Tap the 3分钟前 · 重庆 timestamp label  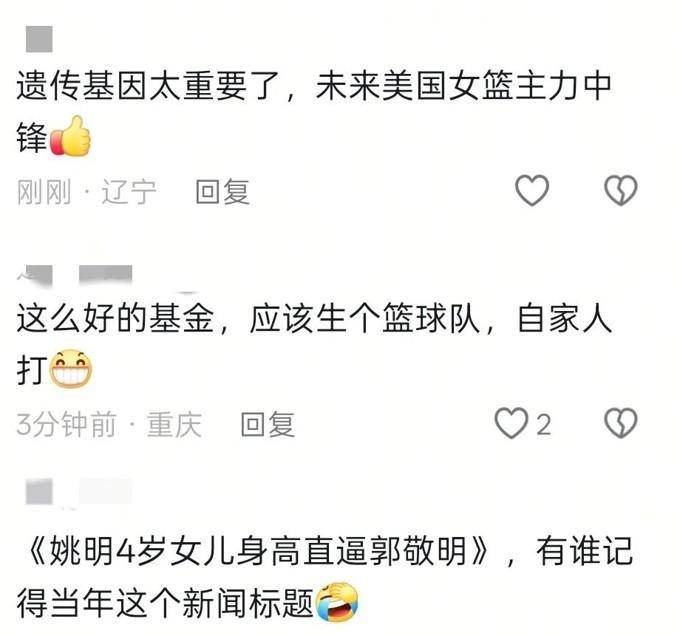click(x=109, y=424)
